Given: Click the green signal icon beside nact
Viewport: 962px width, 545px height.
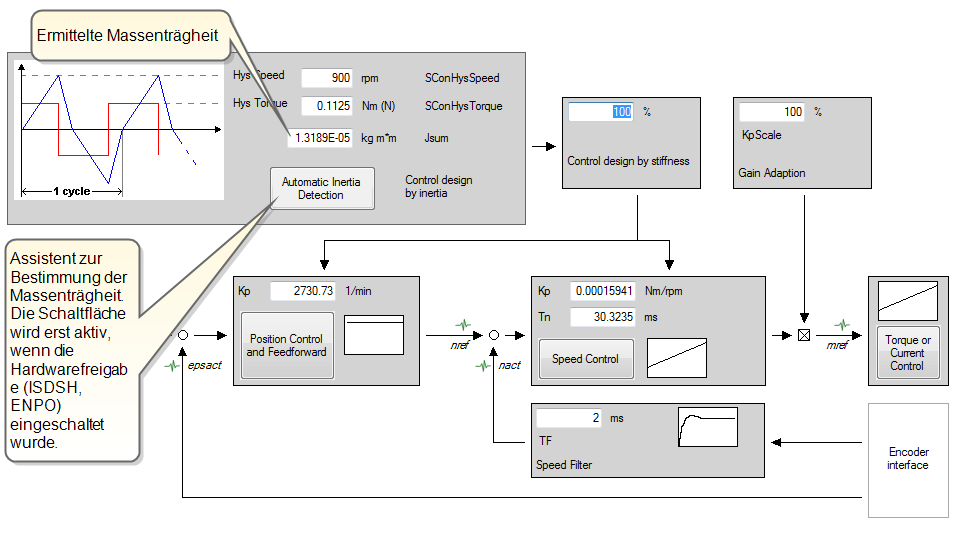Looking at the screenshot, I should [x=484, y=366].
